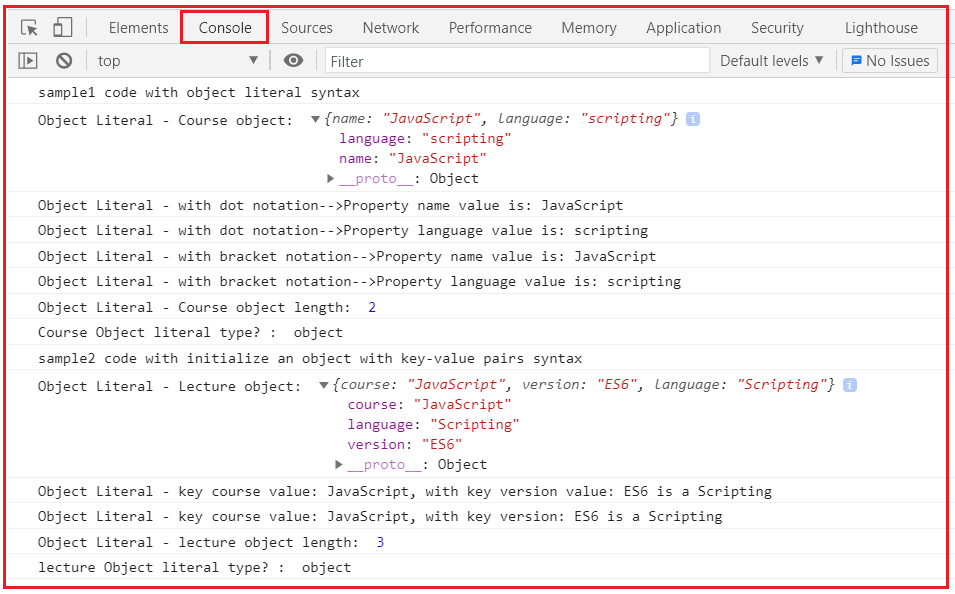Screen dimensions: 955x594
Task: Open the No Issues panel
Action: coord(890,60)
